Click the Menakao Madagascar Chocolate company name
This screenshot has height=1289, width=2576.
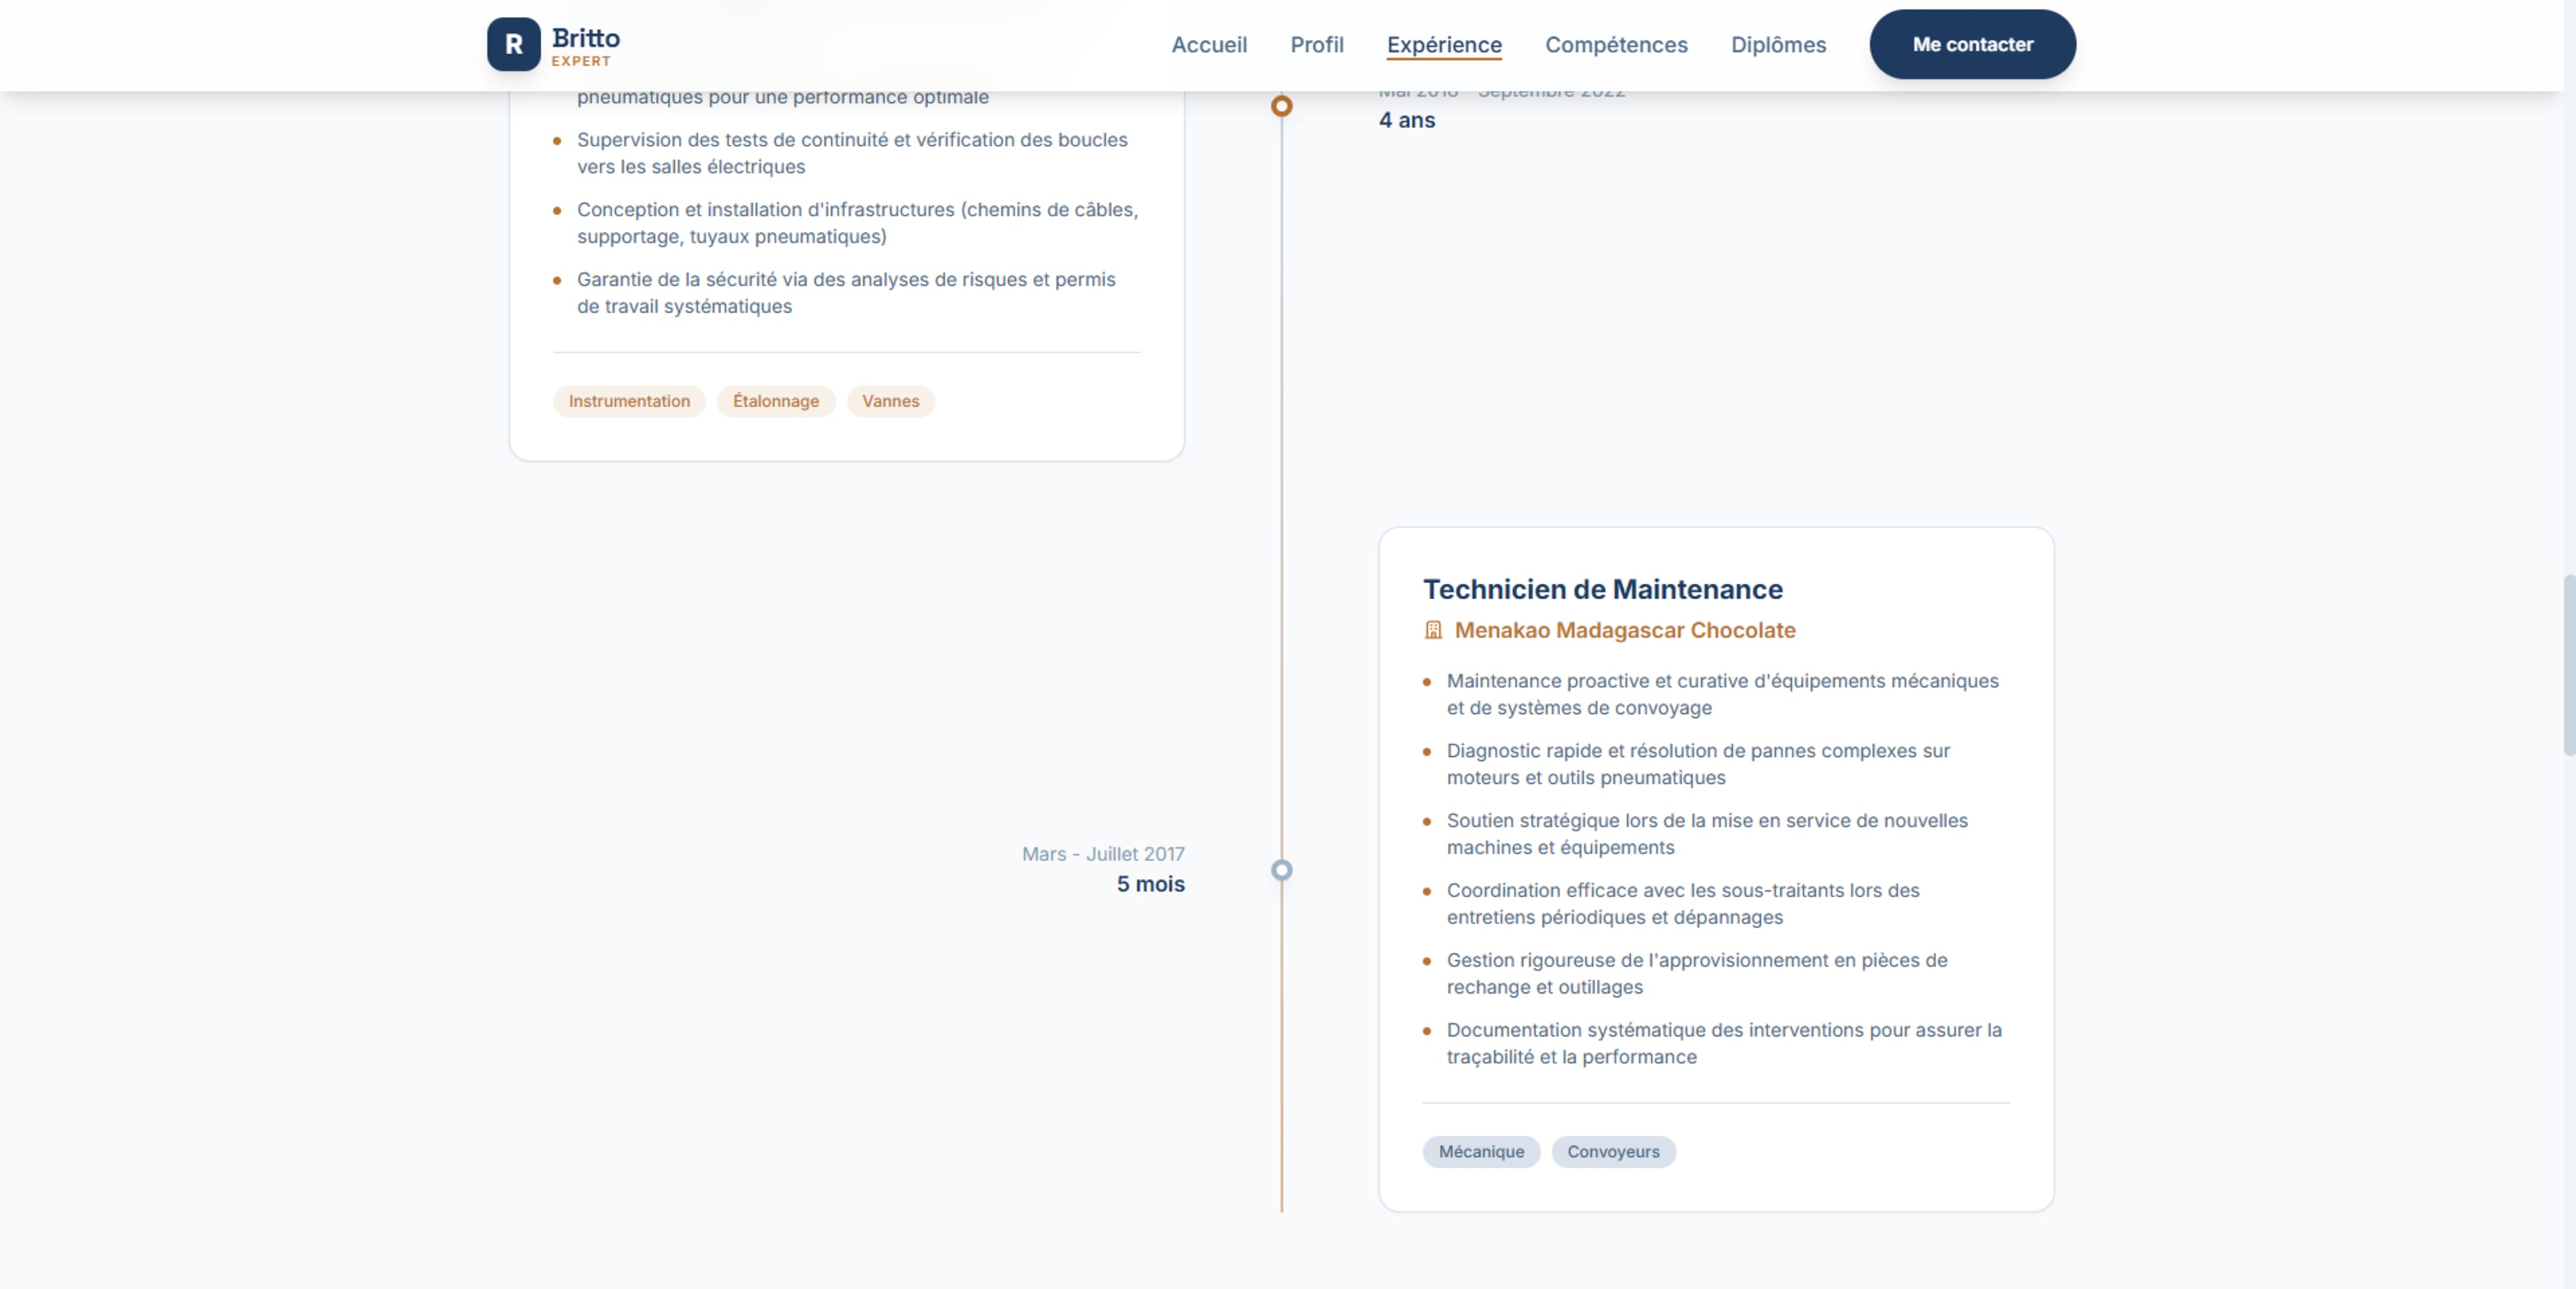click(x=1625, y=630)
